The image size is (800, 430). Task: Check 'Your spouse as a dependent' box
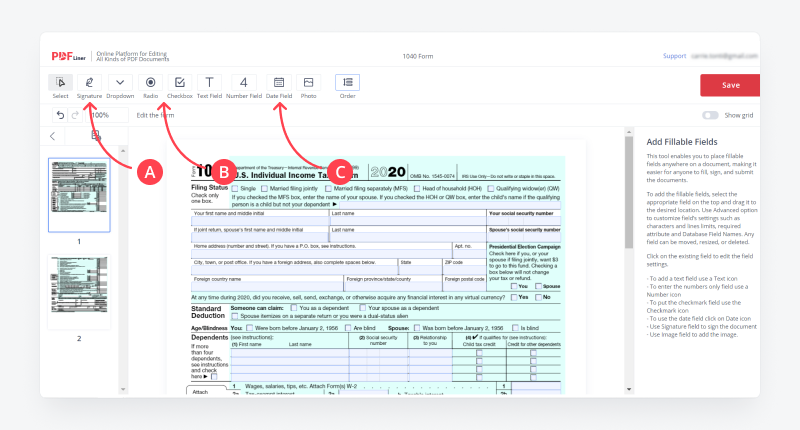pyautogui.click(x=362, y=308)
